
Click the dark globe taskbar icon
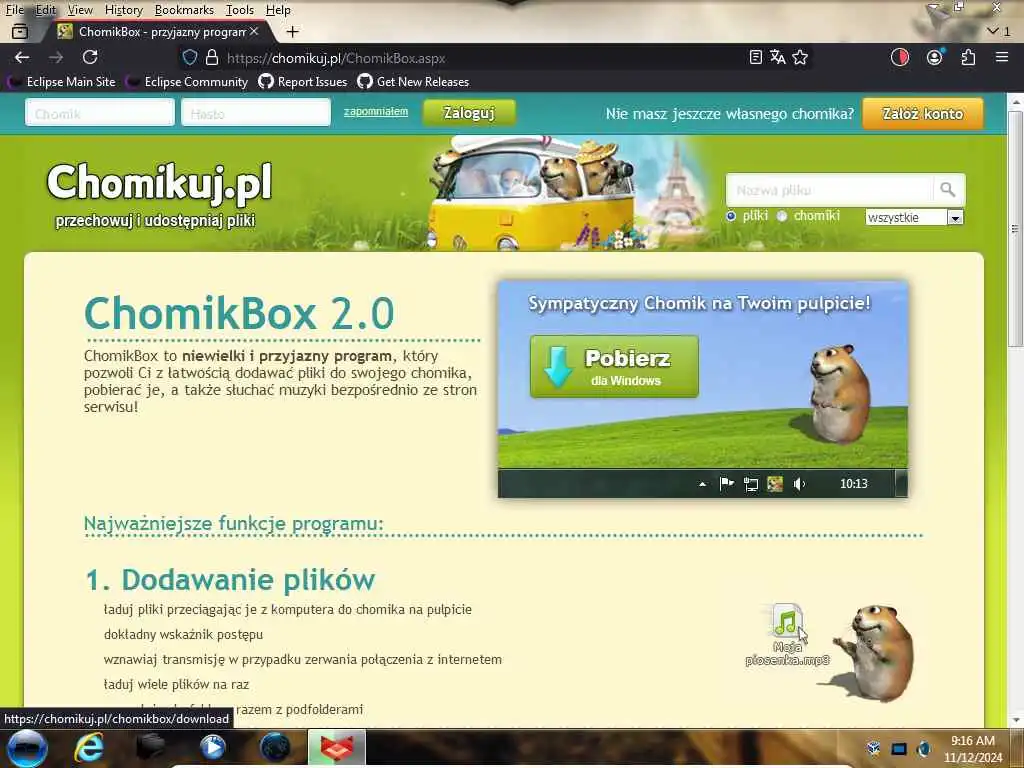274,748
